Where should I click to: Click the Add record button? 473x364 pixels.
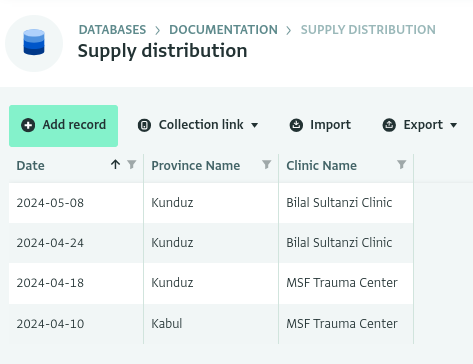pos(63,126)
